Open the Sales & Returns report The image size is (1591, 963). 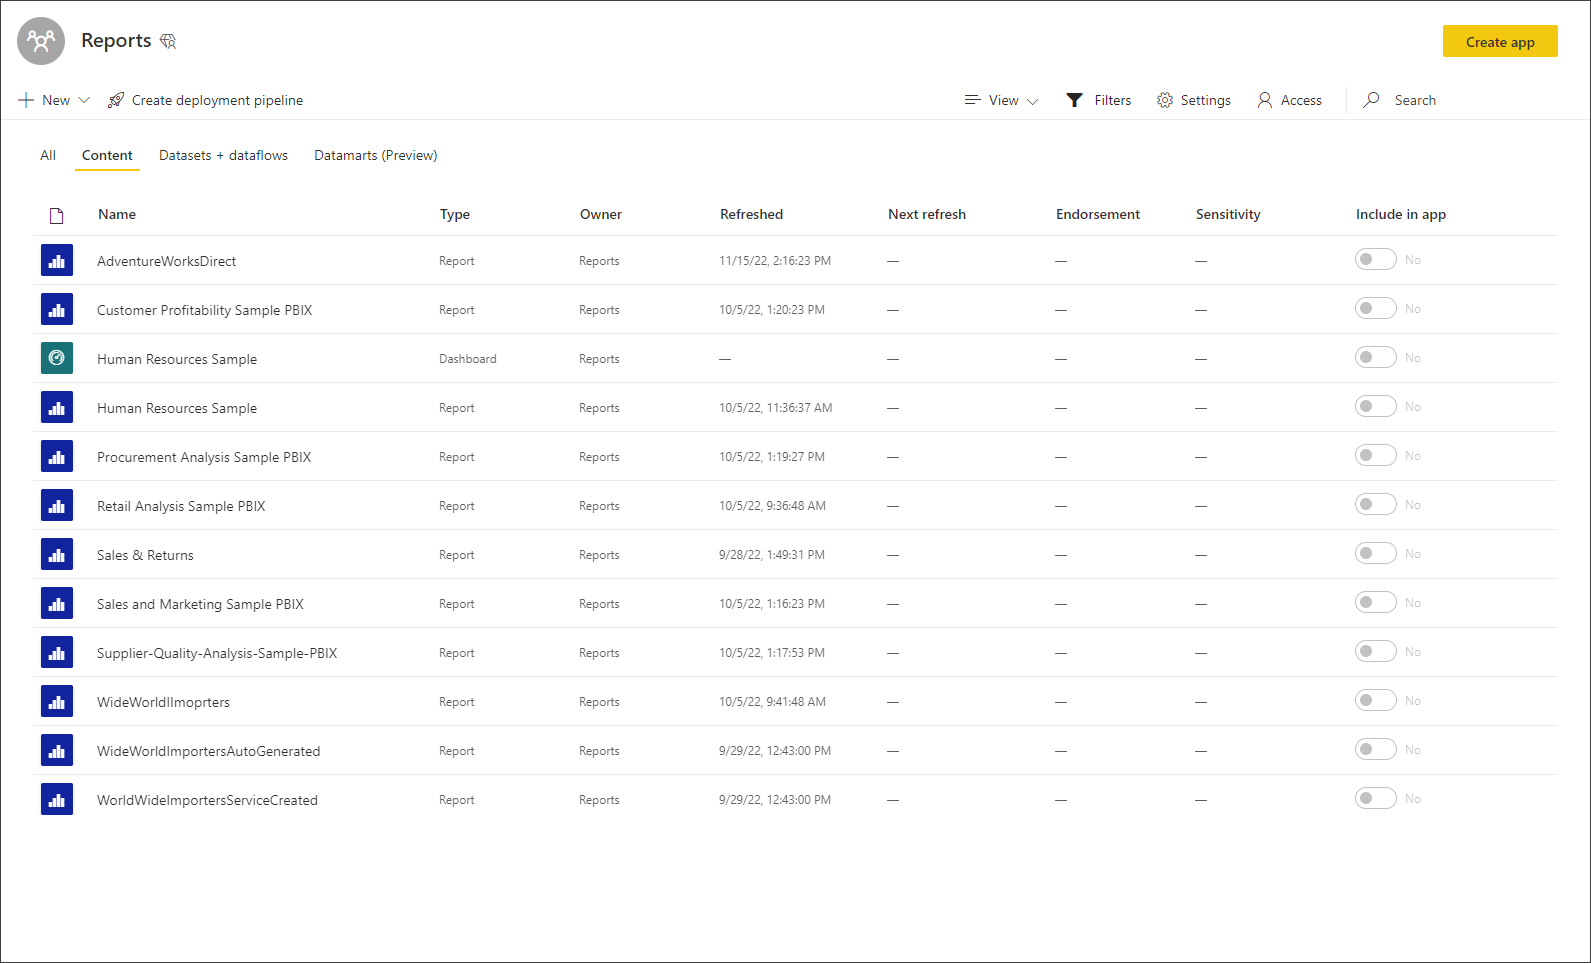point(145,555)
